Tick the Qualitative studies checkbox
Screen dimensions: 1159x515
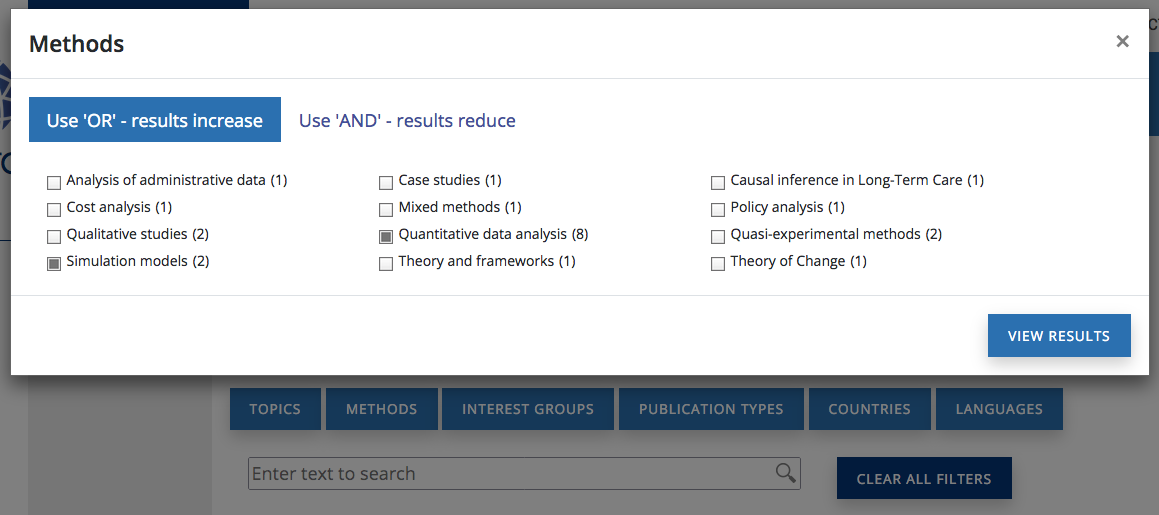pos(54,236)
